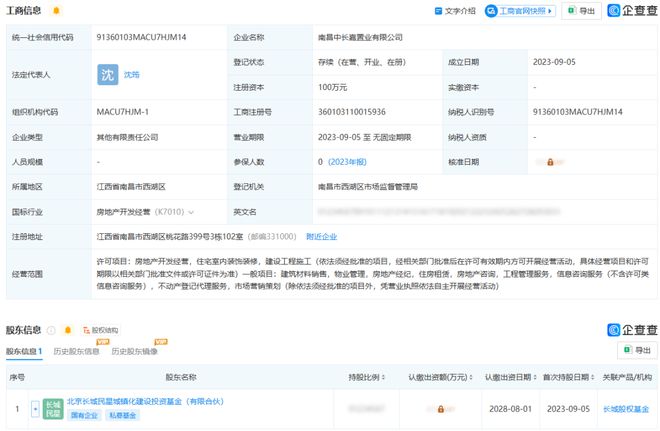The image size is (660, 431).
Task: Select the 2023-09-05 first holding date cell
Action: click(x=568, y=409)
